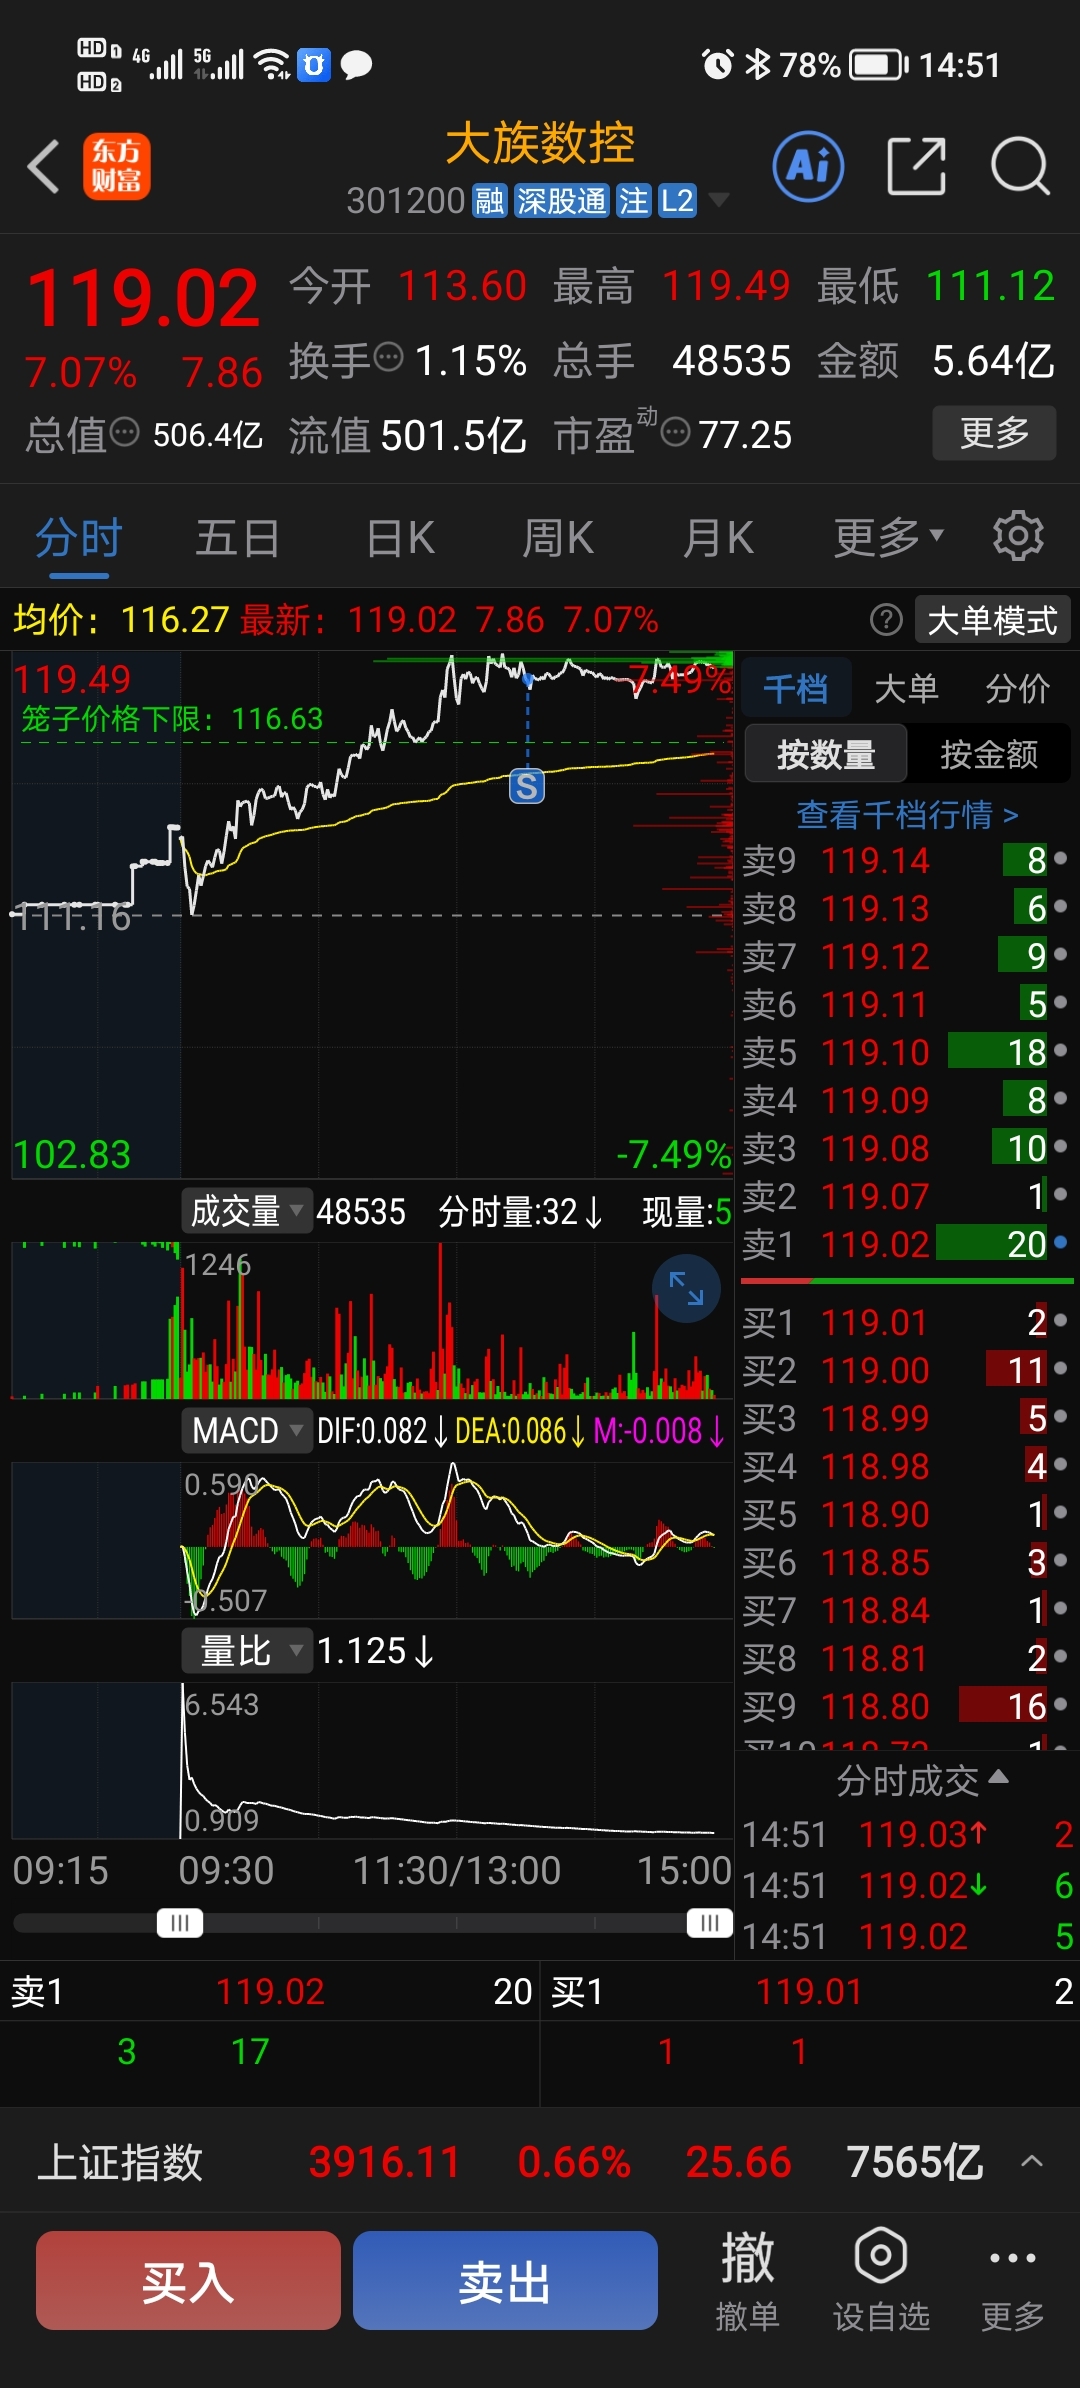Screen dimensions: 1080x2388
Task: Open 撤单 cancel order icon
Action: (747, 2280)
